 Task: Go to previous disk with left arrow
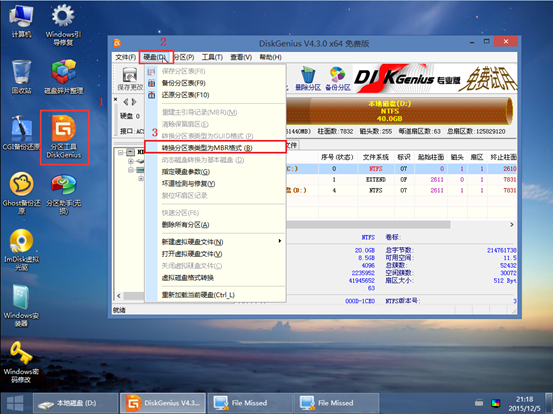[x=126, y=102]
